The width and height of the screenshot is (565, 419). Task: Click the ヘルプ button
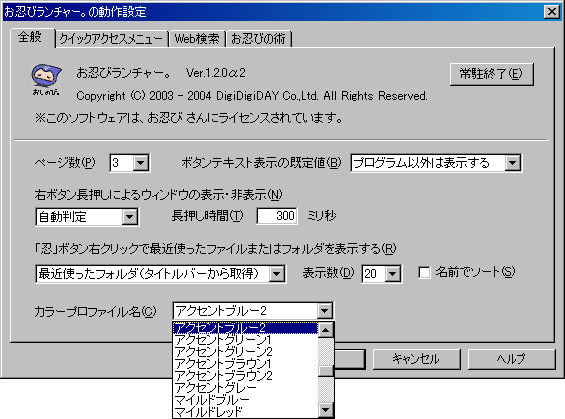[511, 359]
